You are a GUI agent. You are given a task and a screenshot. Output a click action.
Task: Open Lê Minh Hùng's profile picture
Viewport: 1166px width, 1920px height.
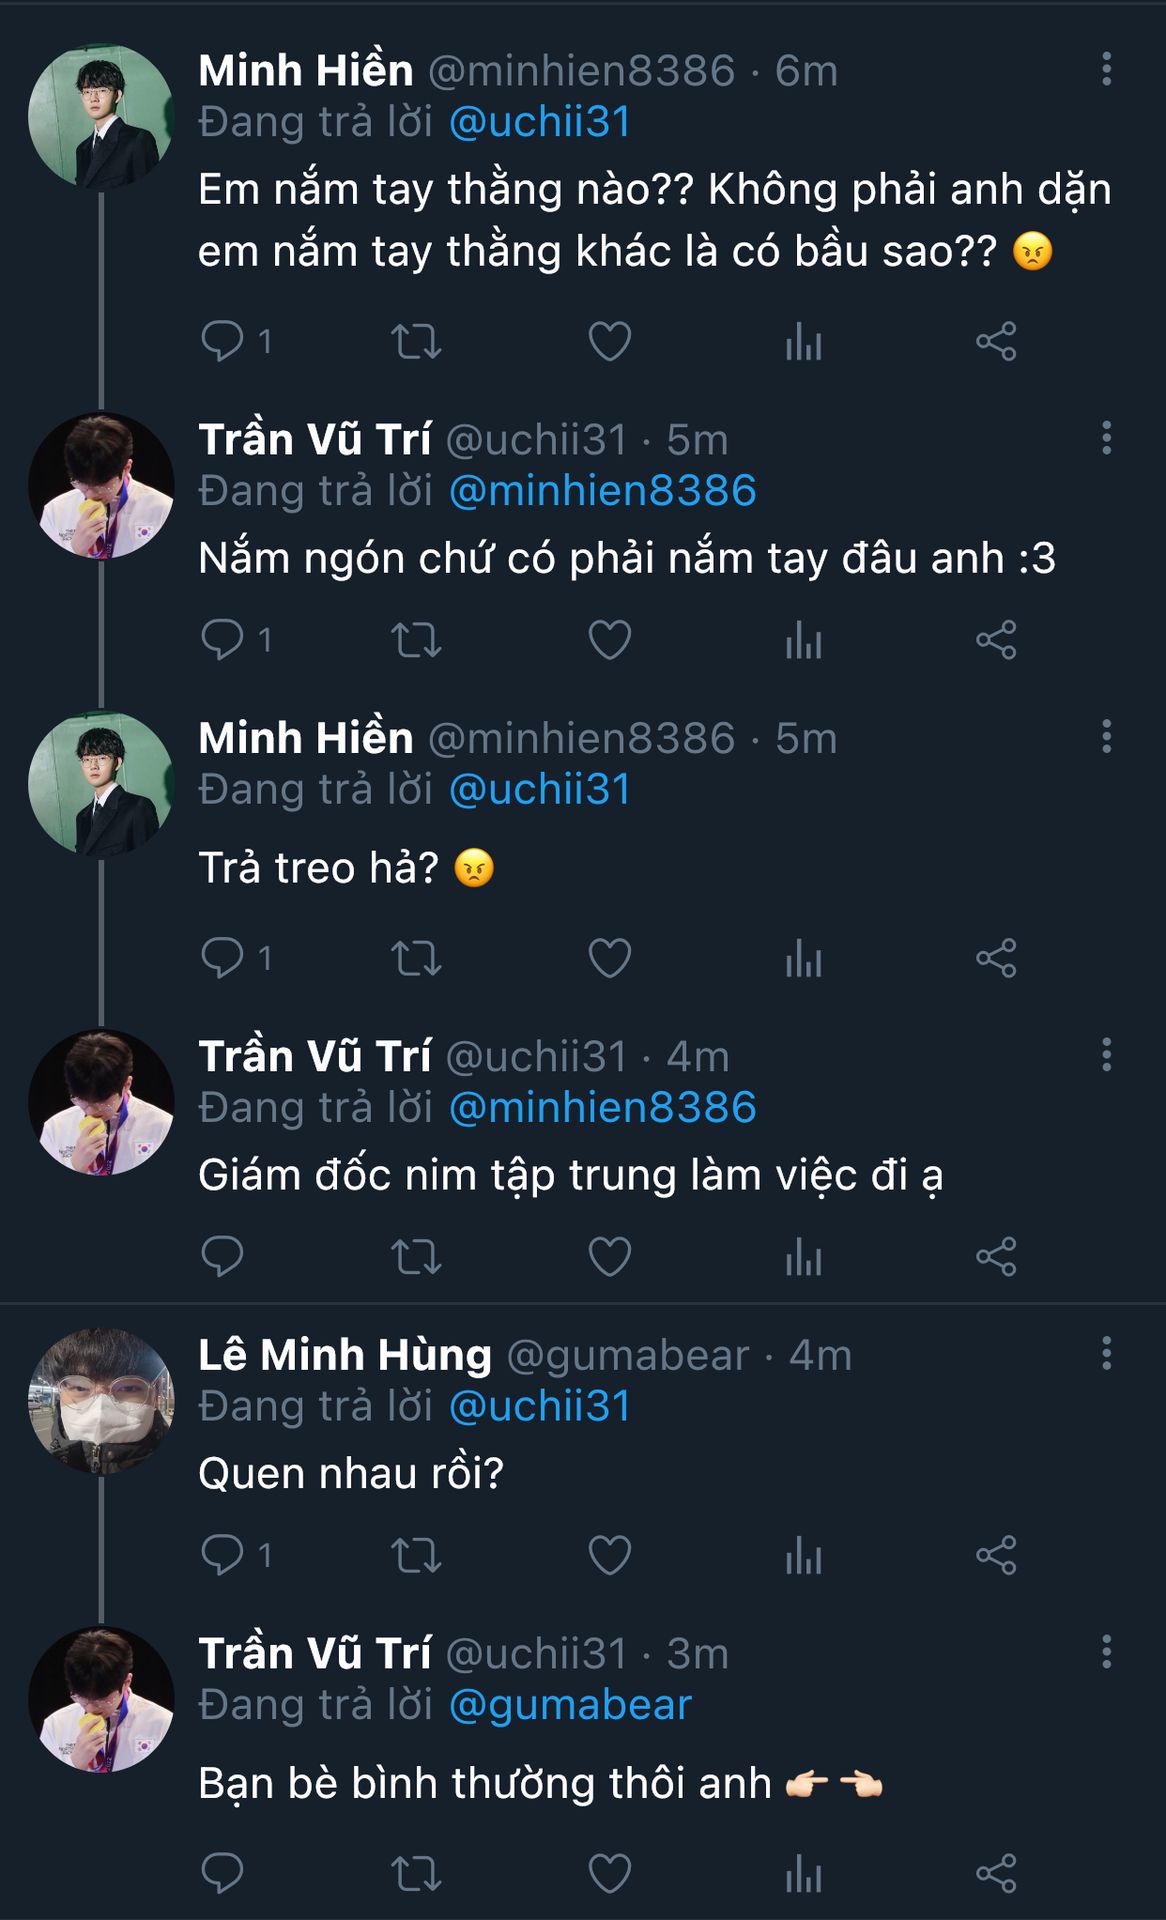101,1401
